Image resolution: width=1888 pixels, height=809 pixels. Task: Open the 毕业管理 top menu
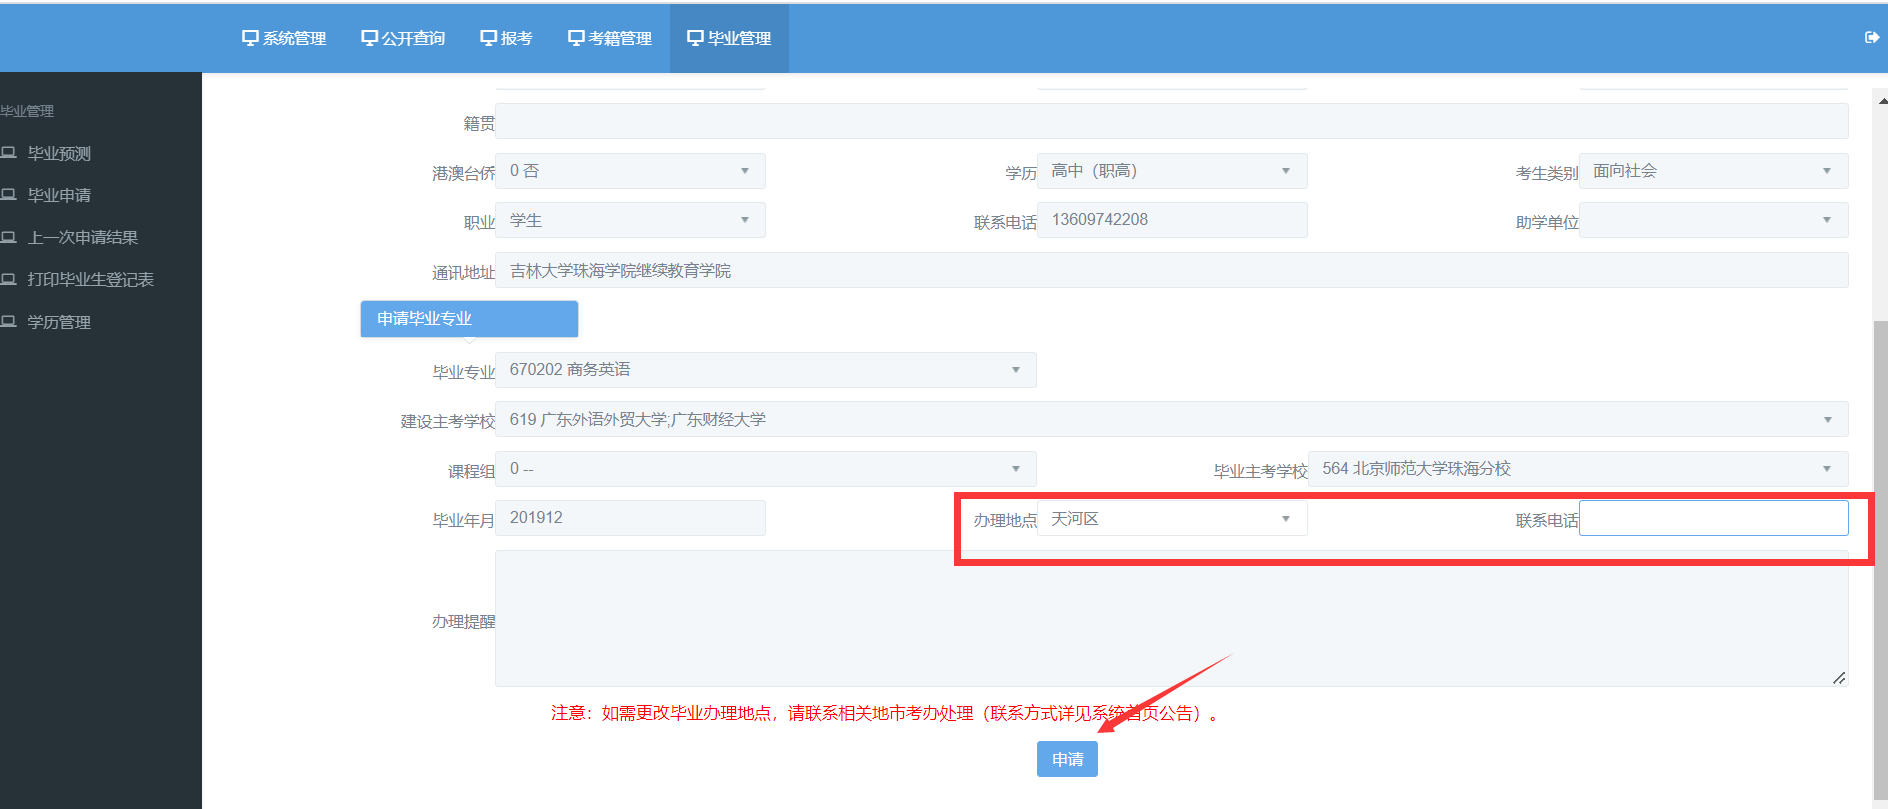pos(729,38)
